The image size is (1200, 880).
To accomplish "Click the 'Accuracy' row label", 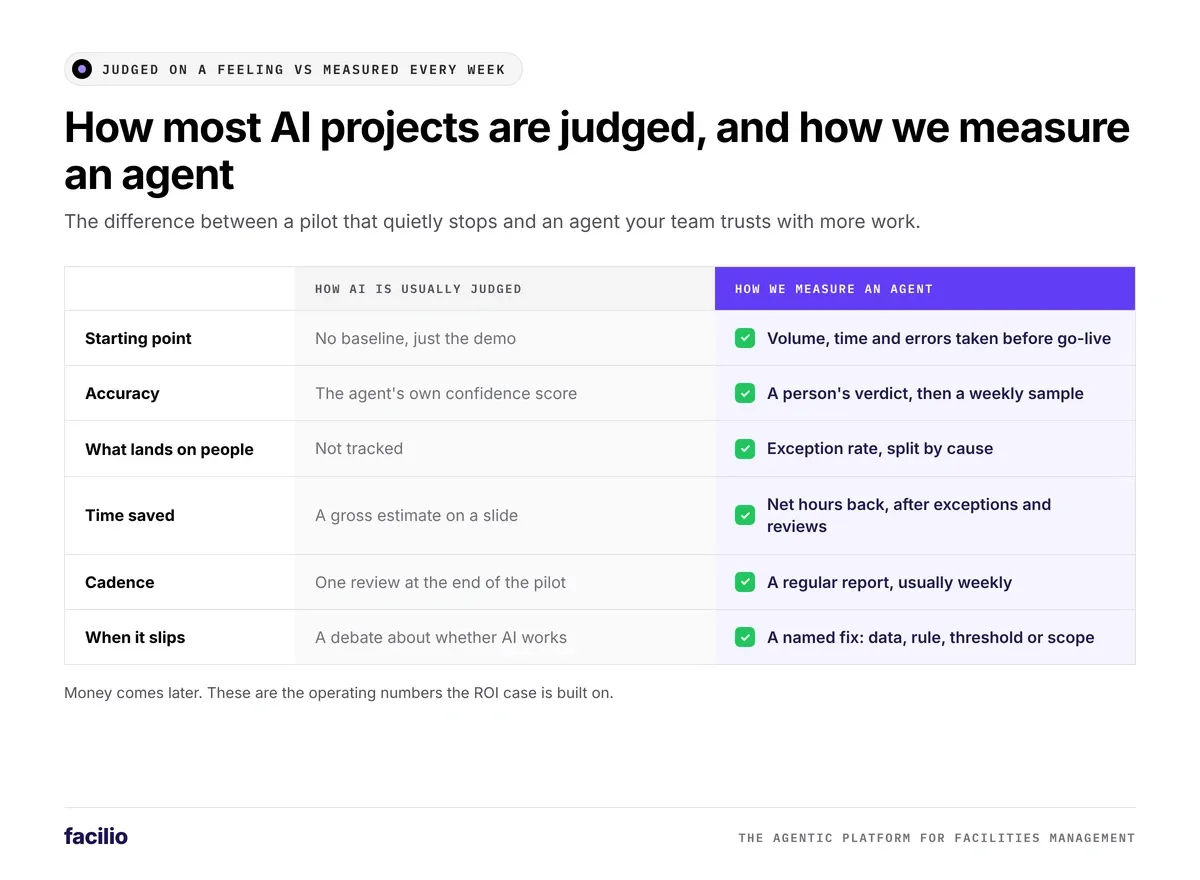I will [x=122, y=393].
